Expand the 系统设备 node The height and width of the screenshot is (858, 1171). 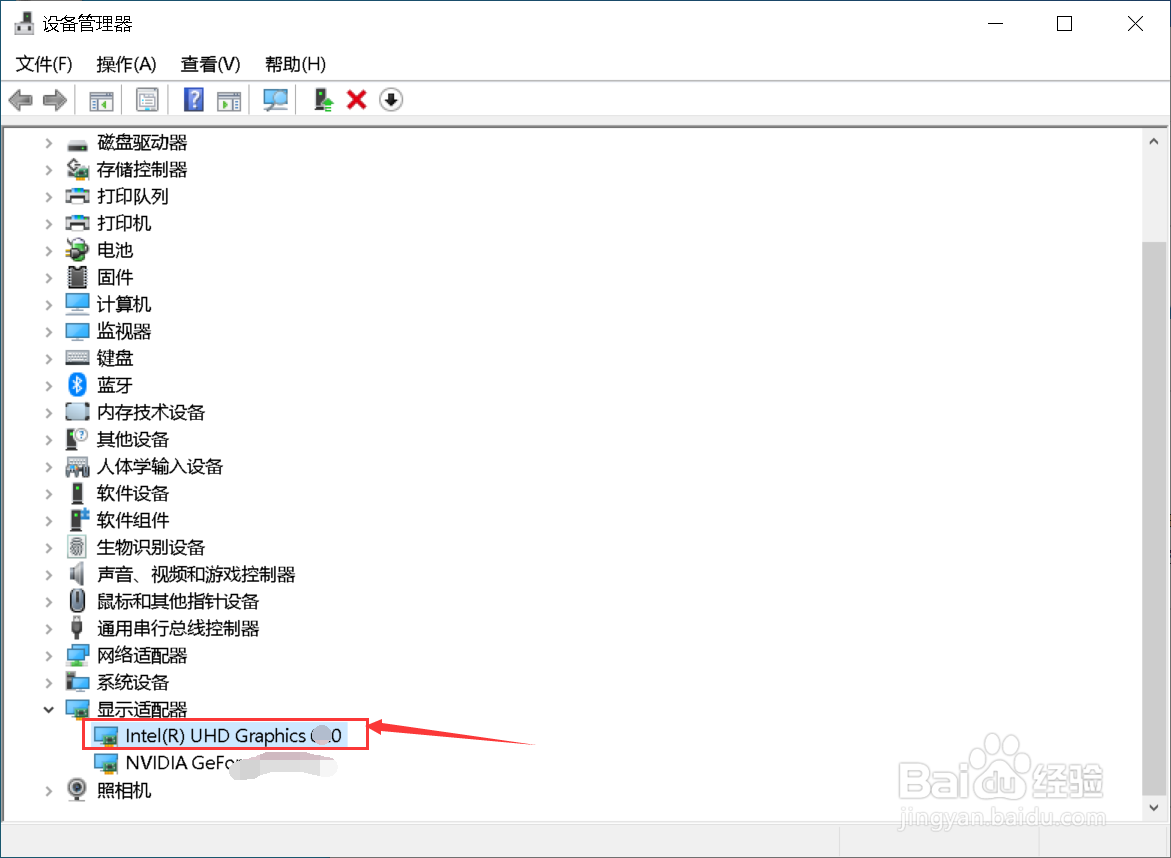49,682
